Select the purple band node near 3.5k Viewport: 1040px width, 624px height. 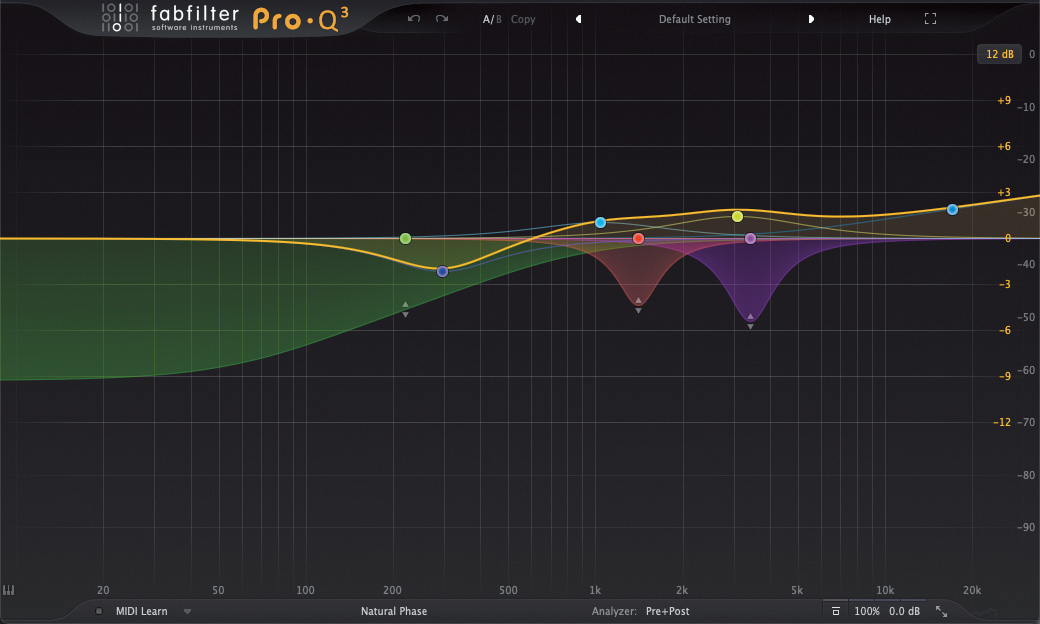coord(750,238)
